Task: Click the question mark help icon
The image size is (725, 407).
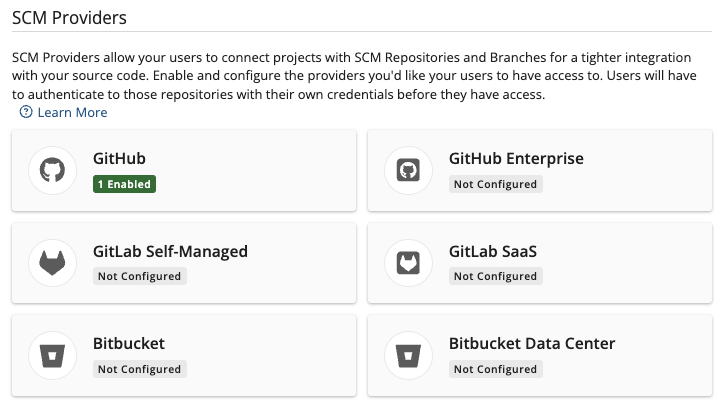Action: [26, 112]
